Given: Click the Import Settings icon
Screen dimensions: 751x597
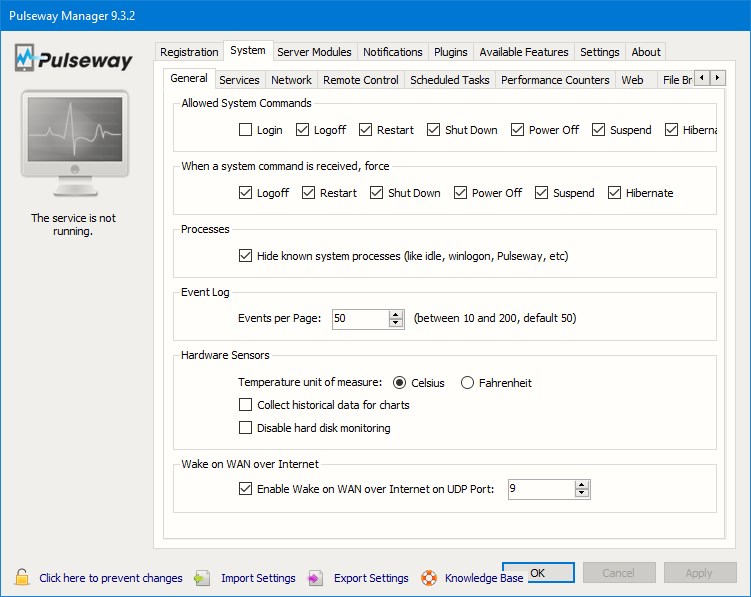Looking at the screenshot, I should (x=203, y=577).
